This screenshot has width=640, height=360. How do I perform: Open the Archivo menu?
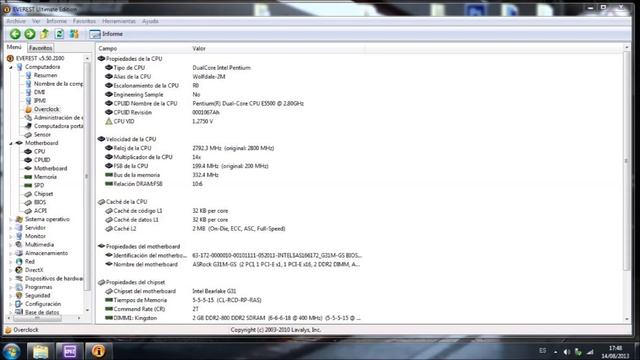[16, 21]
